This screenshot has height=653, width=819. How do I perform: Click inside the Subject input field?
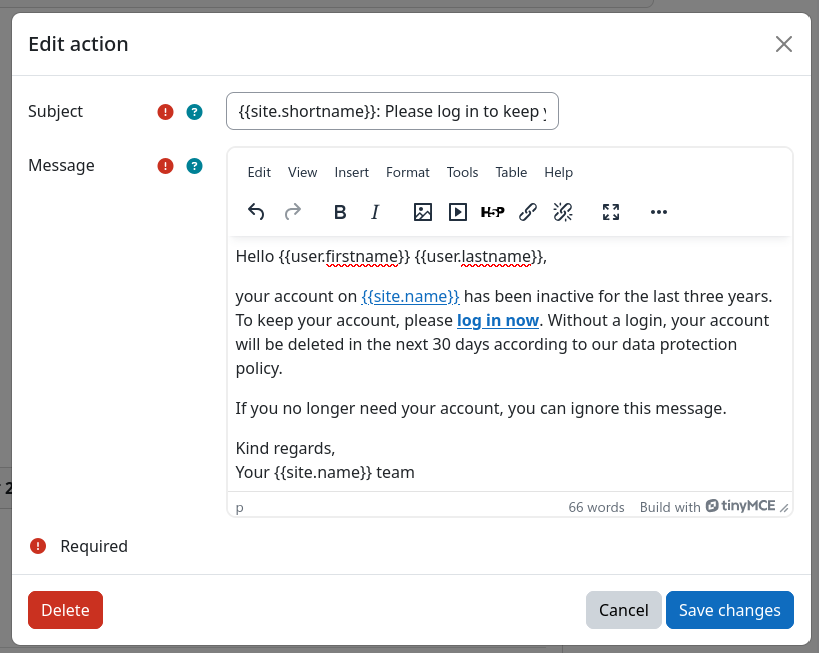point(392,111)
